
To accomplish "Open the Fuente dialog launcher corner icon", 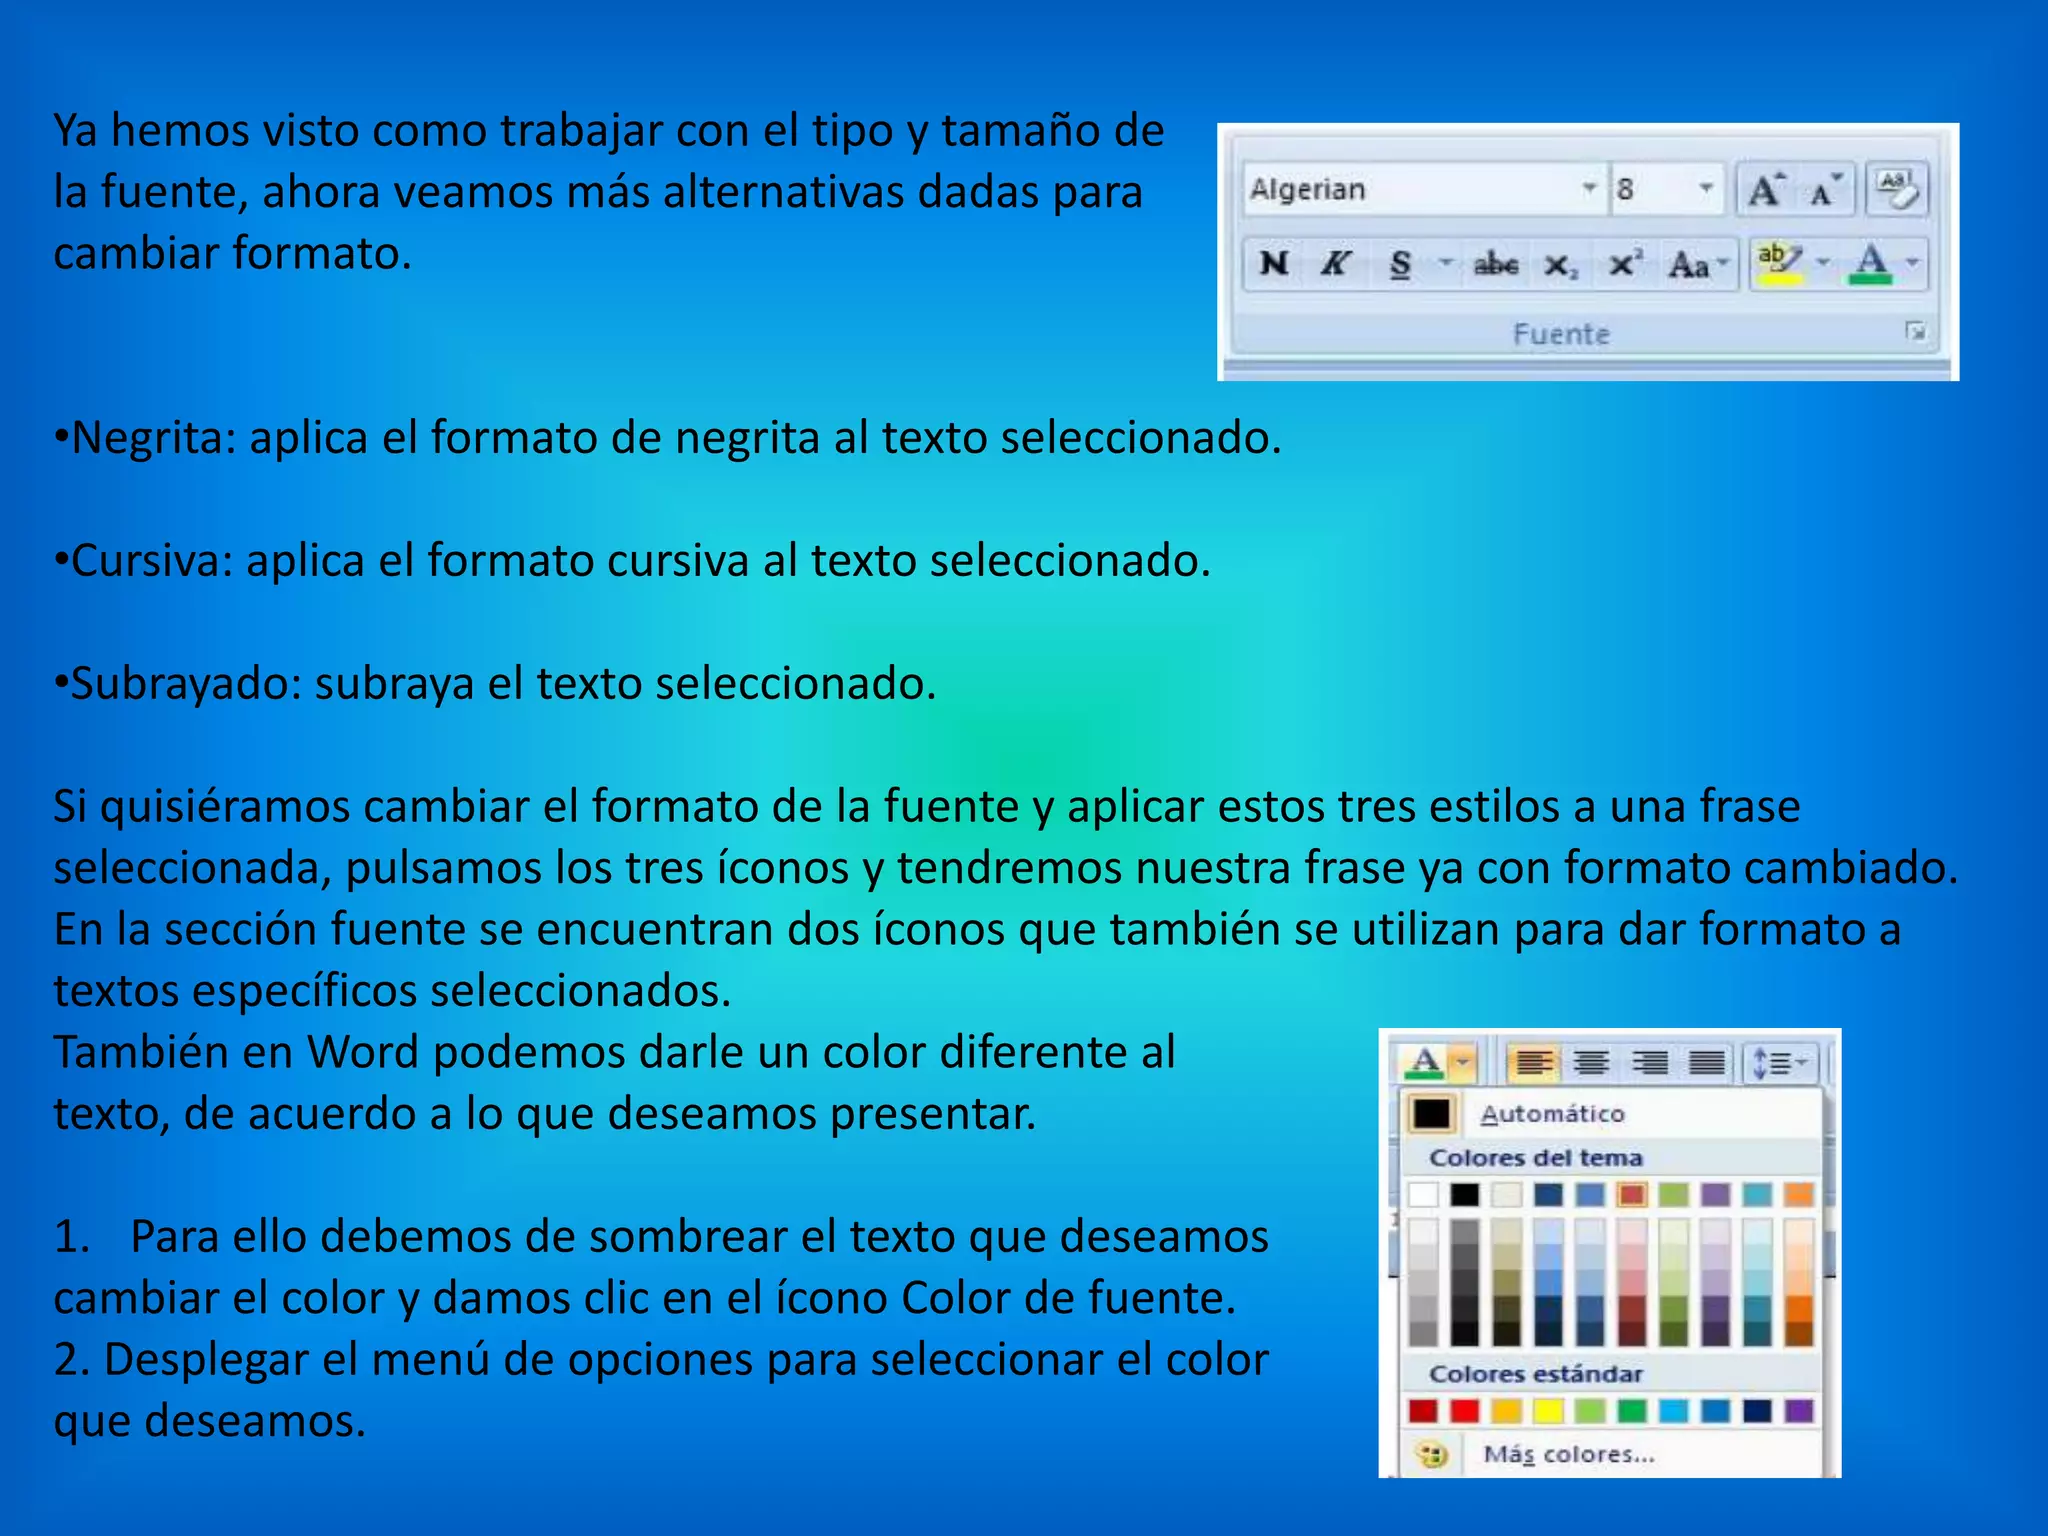I will coord(1914,331).
